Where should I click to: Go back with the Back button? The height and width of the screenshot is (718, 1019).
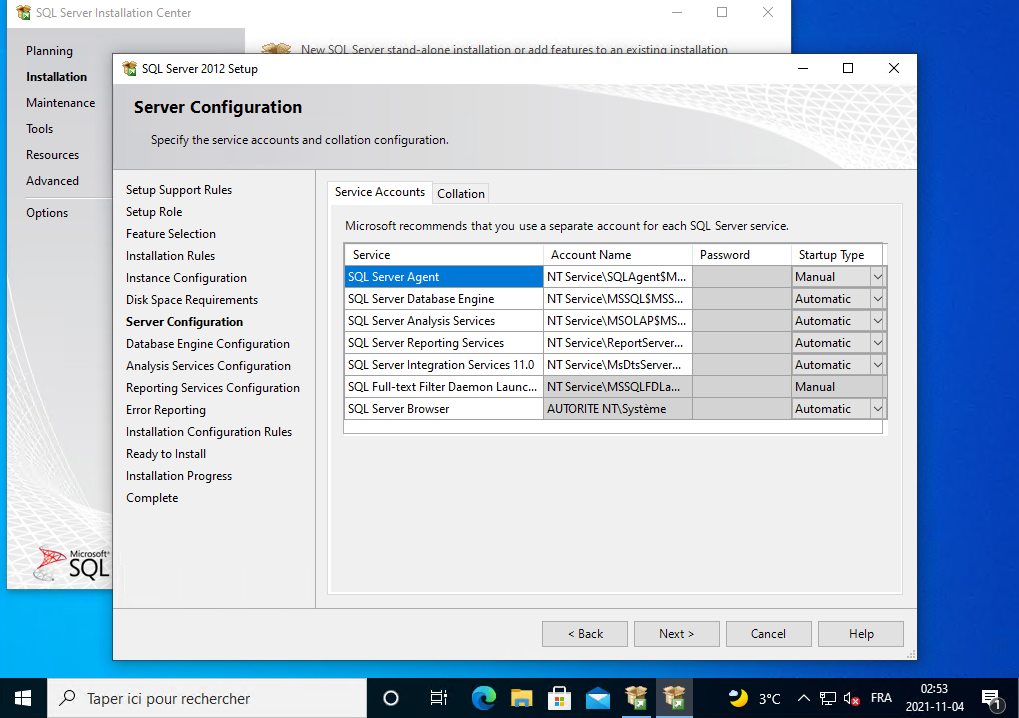tap(585, 634)
